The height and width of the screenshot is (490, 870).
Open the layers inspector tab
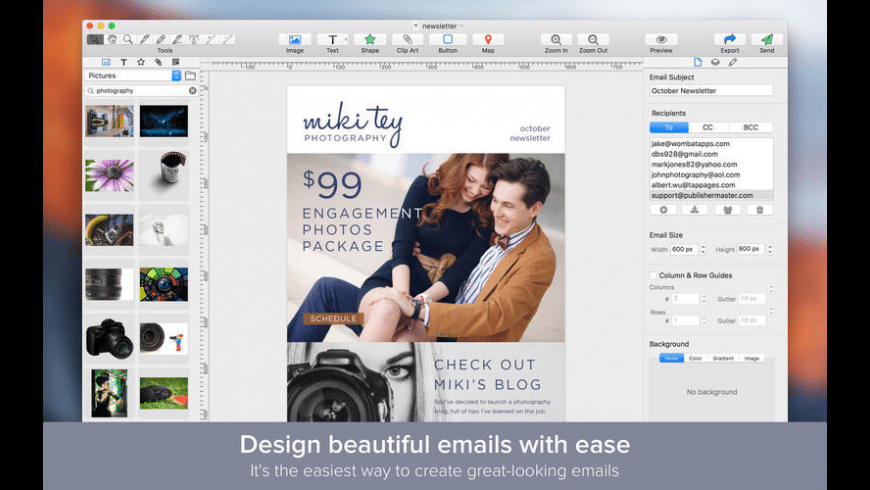click(715, 62)
